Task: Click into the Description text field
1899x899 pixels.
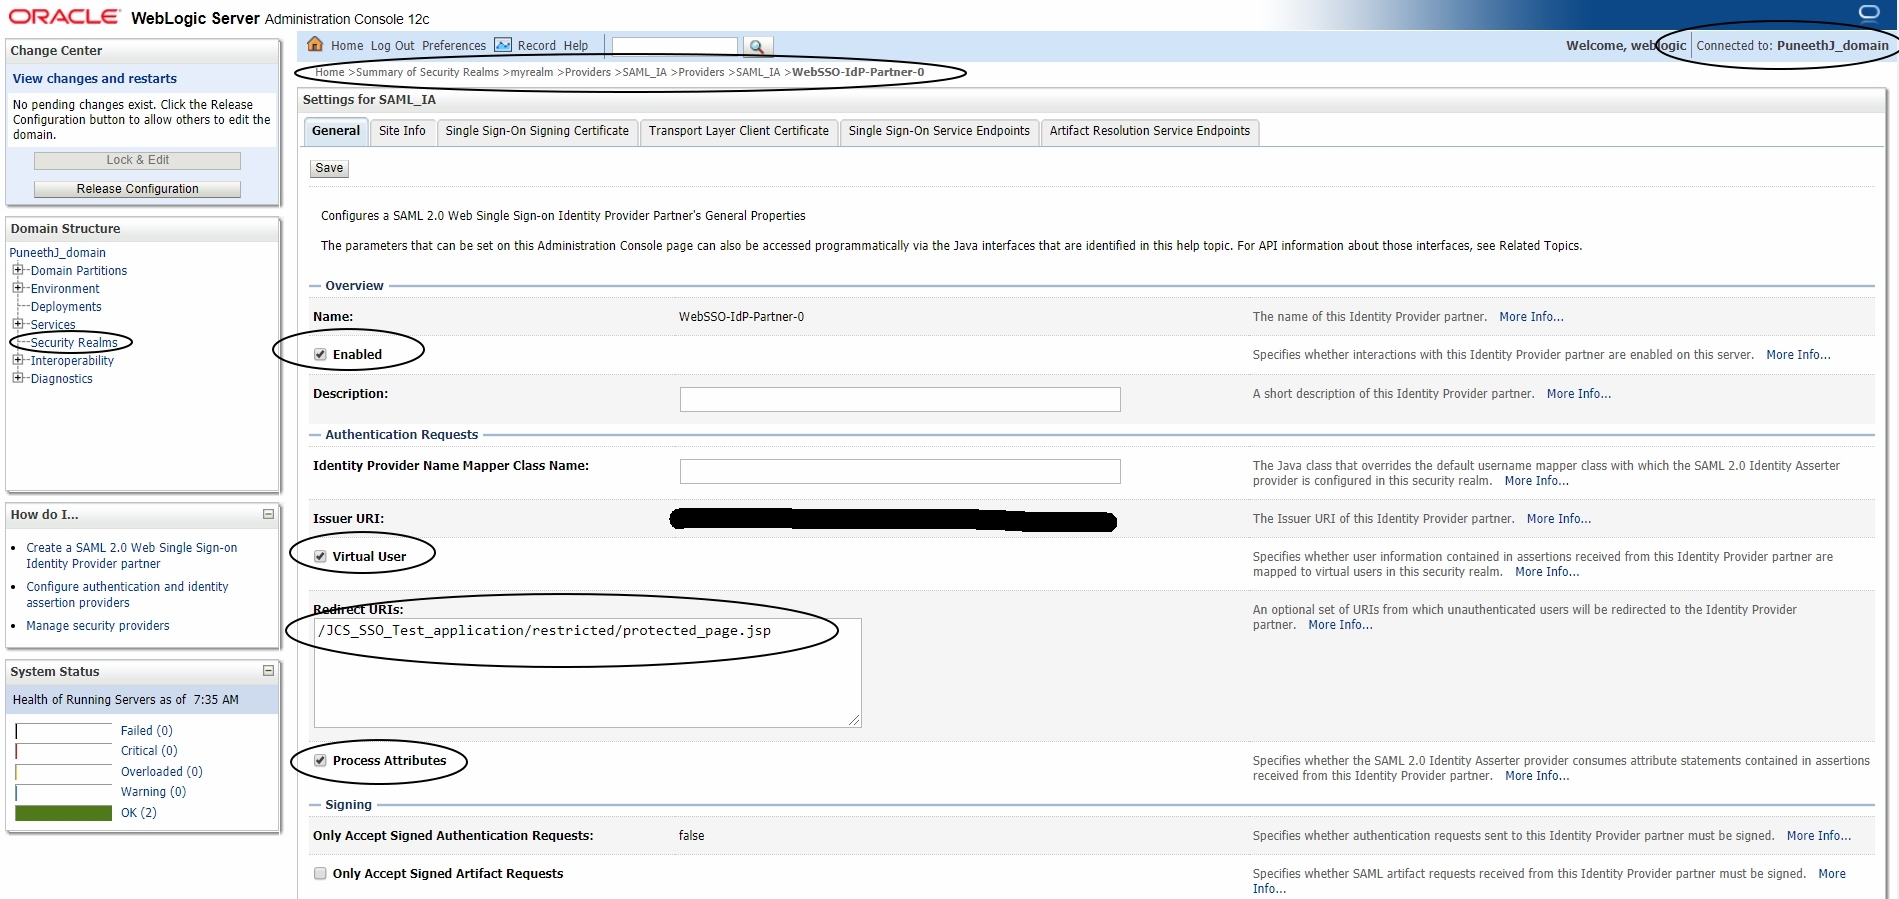Action: pyautogui.click(x=900, y=399)
